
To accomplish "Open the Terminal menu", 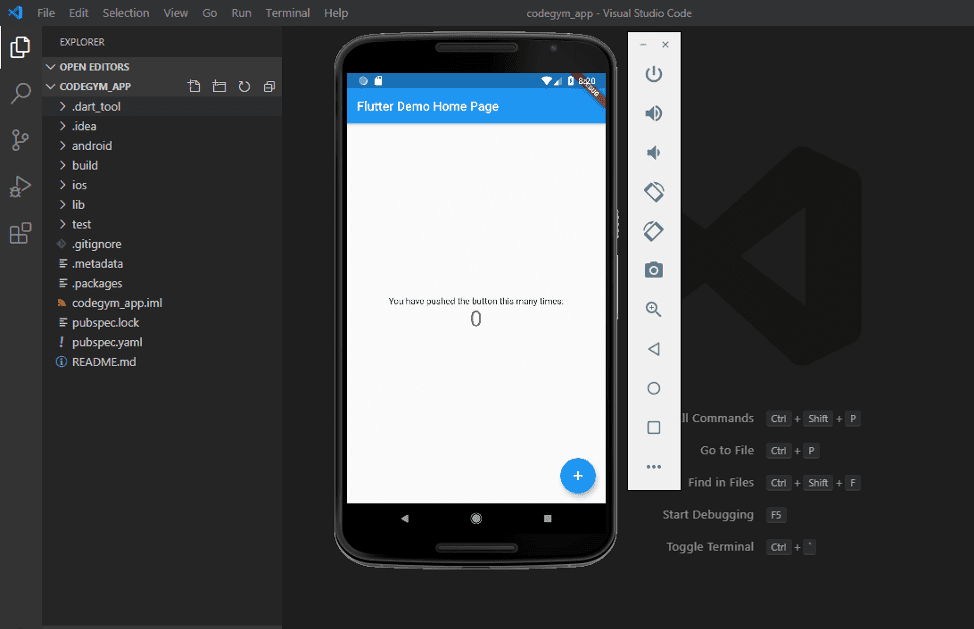I will [x=287, y=13].
